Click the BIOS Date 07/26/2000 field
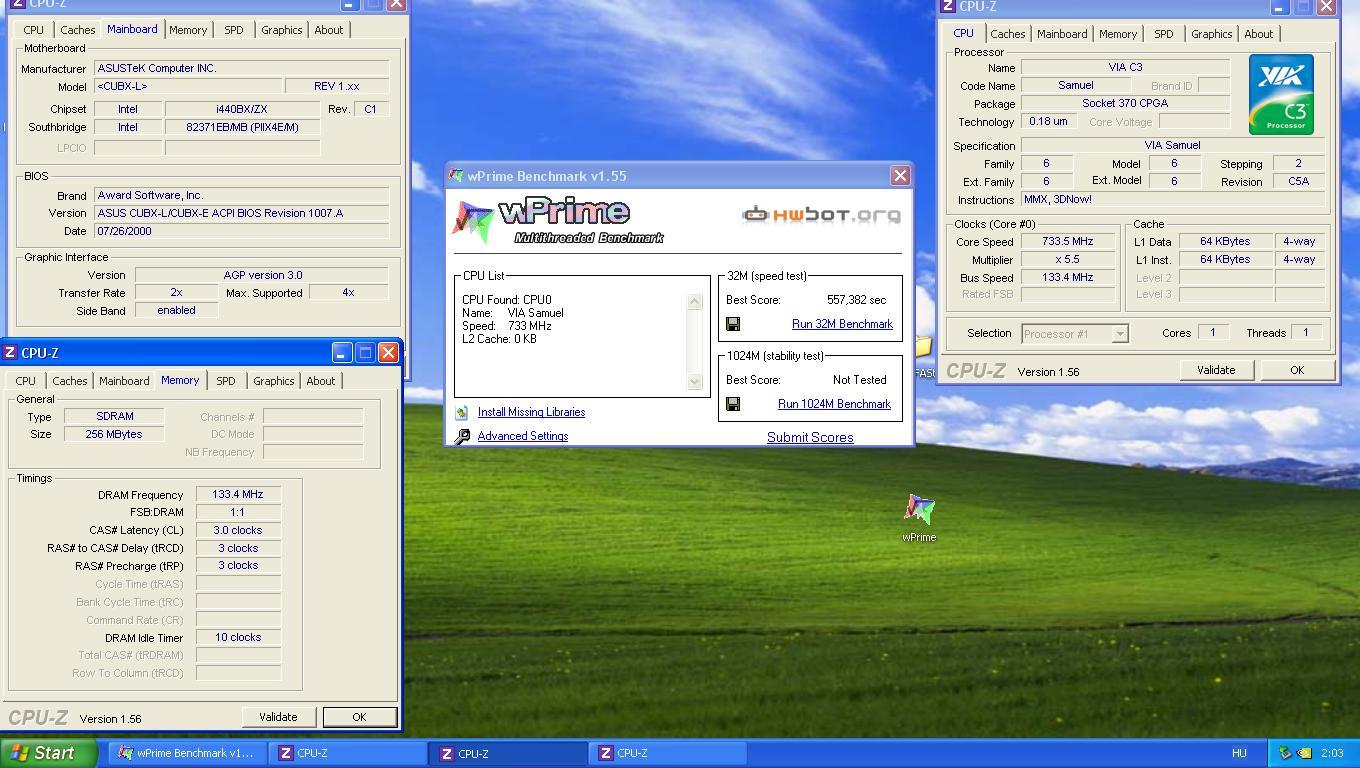This screenshot has width=1360, height=768. click(x=241, y=231)
